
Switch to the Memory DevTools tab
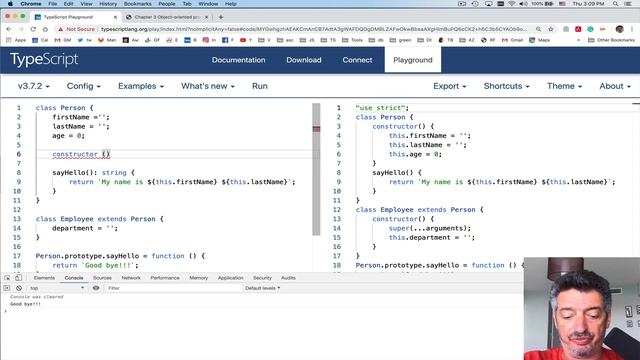click(199, 278)
